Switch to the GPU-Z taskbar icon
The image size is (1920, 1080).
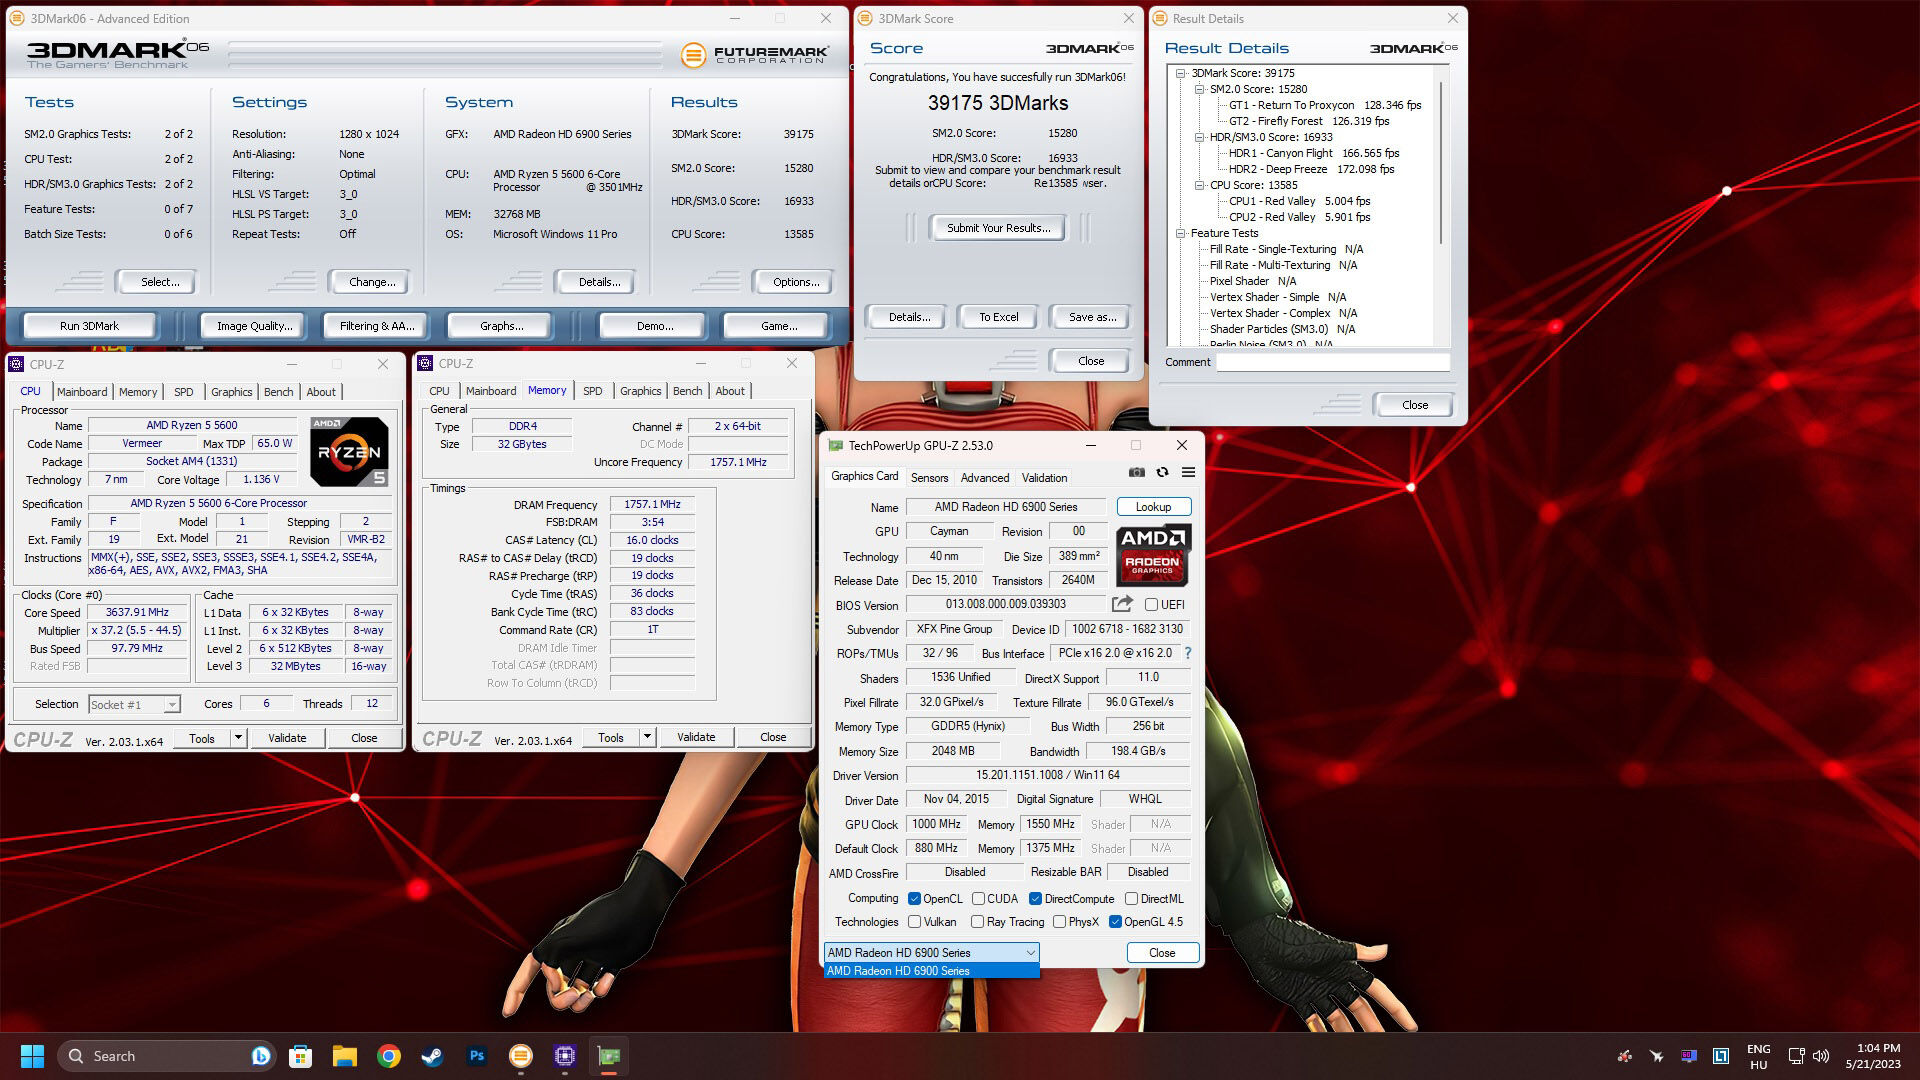tap(609, 1056)
